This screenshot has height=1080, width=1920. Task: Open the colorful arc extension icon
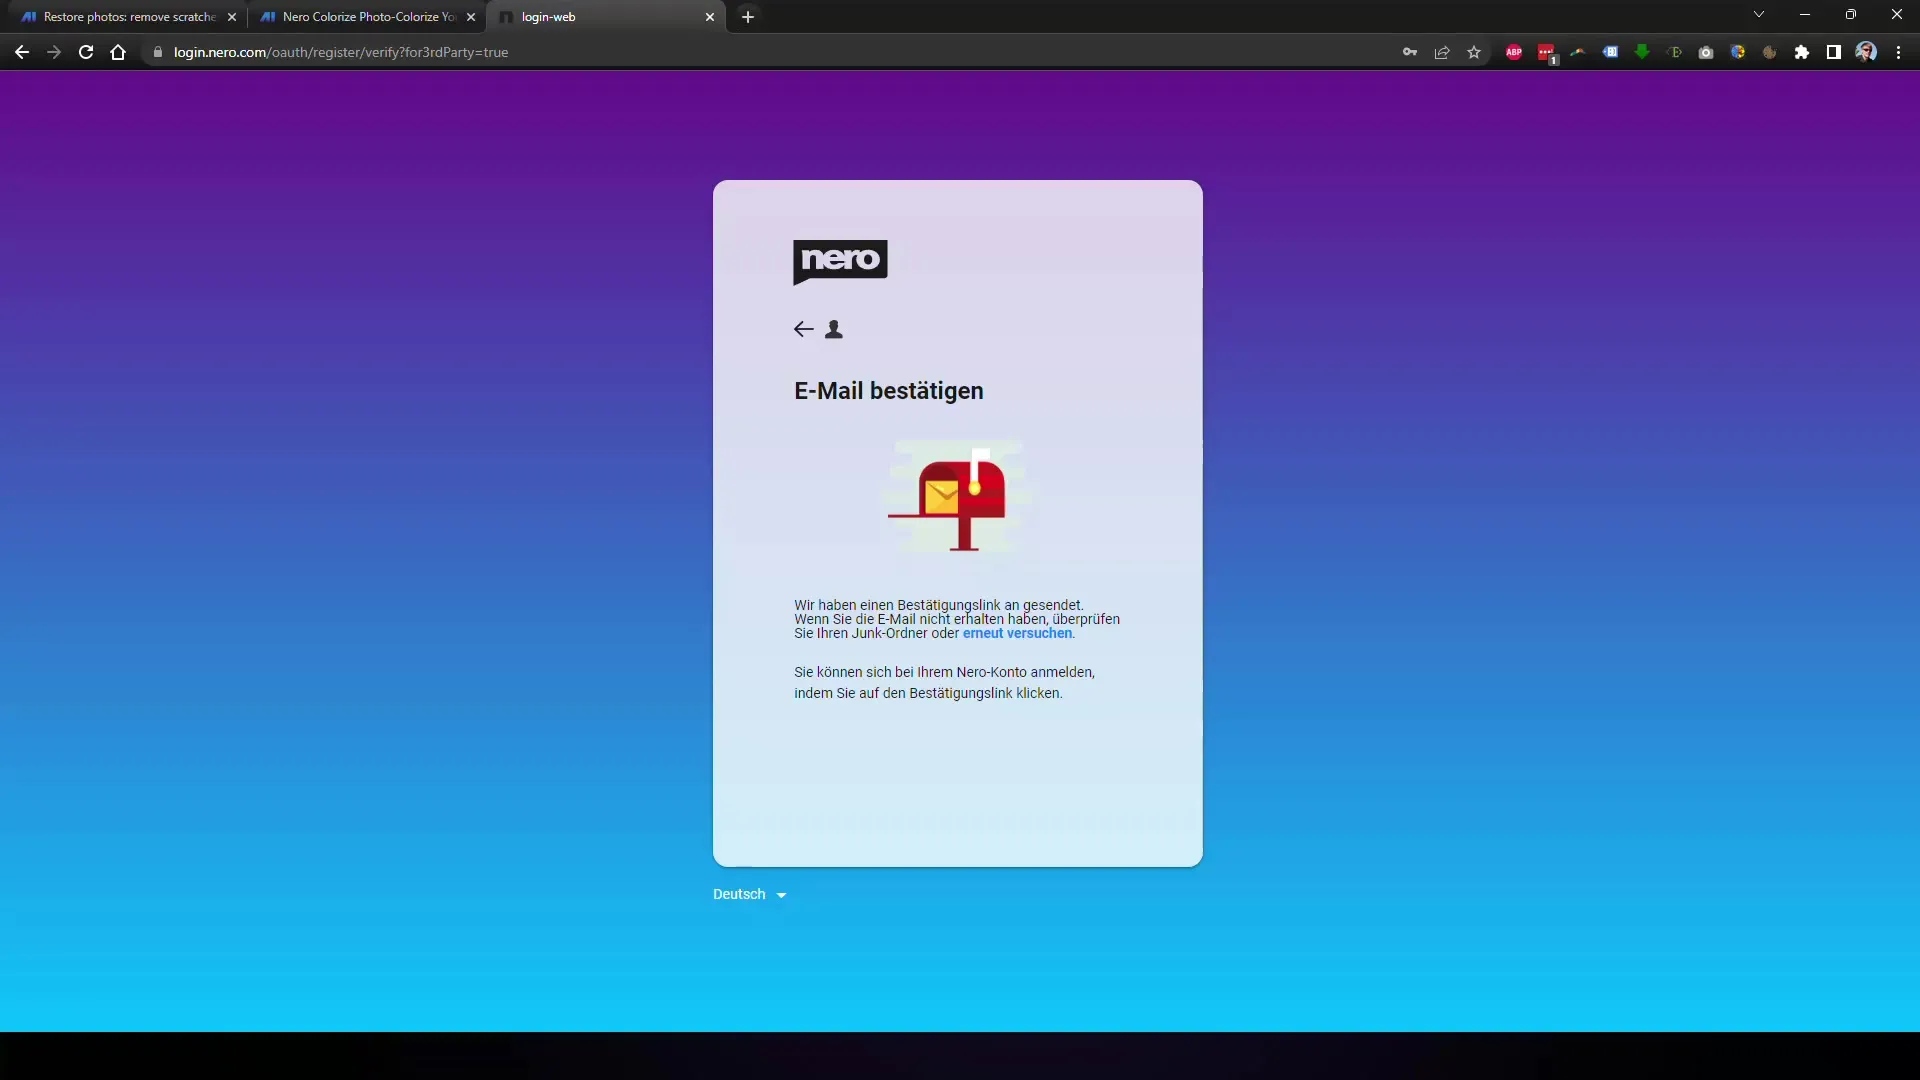click(x=1578, y=52)
